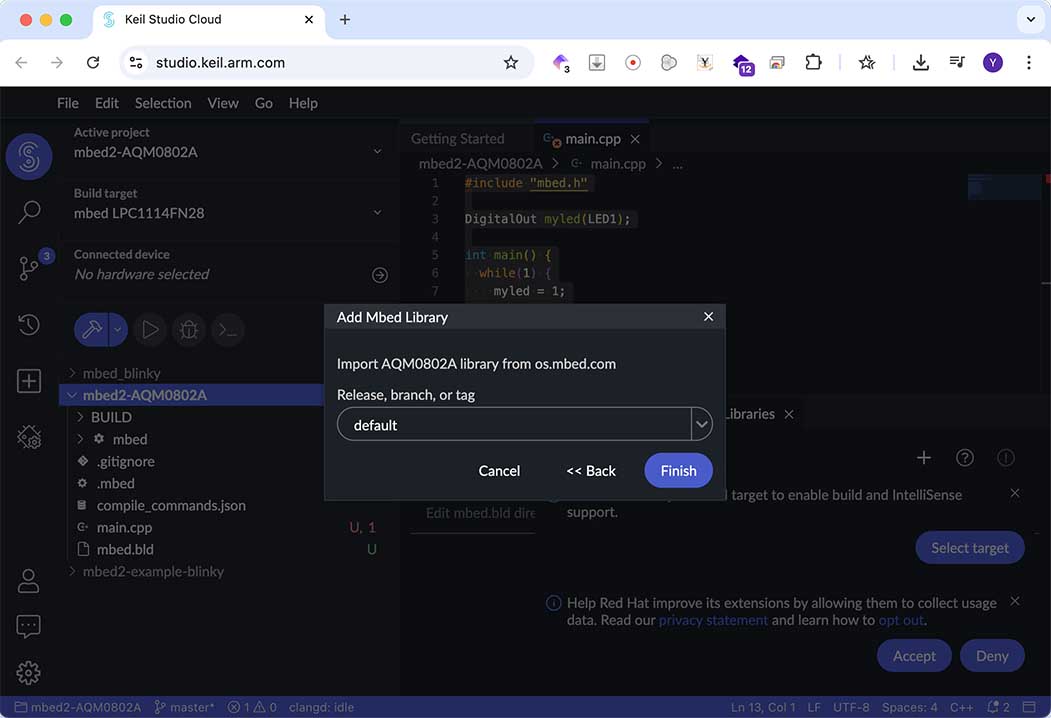Expand the Active project dropdown
The image size is (1051, 718).
(377, 152)
